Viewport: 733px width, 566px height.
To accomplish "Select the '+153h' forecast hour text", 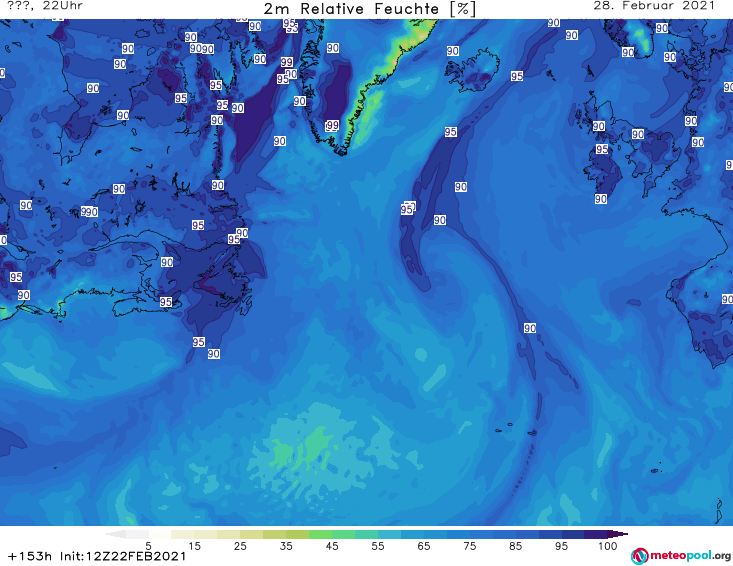I will 30,556.
